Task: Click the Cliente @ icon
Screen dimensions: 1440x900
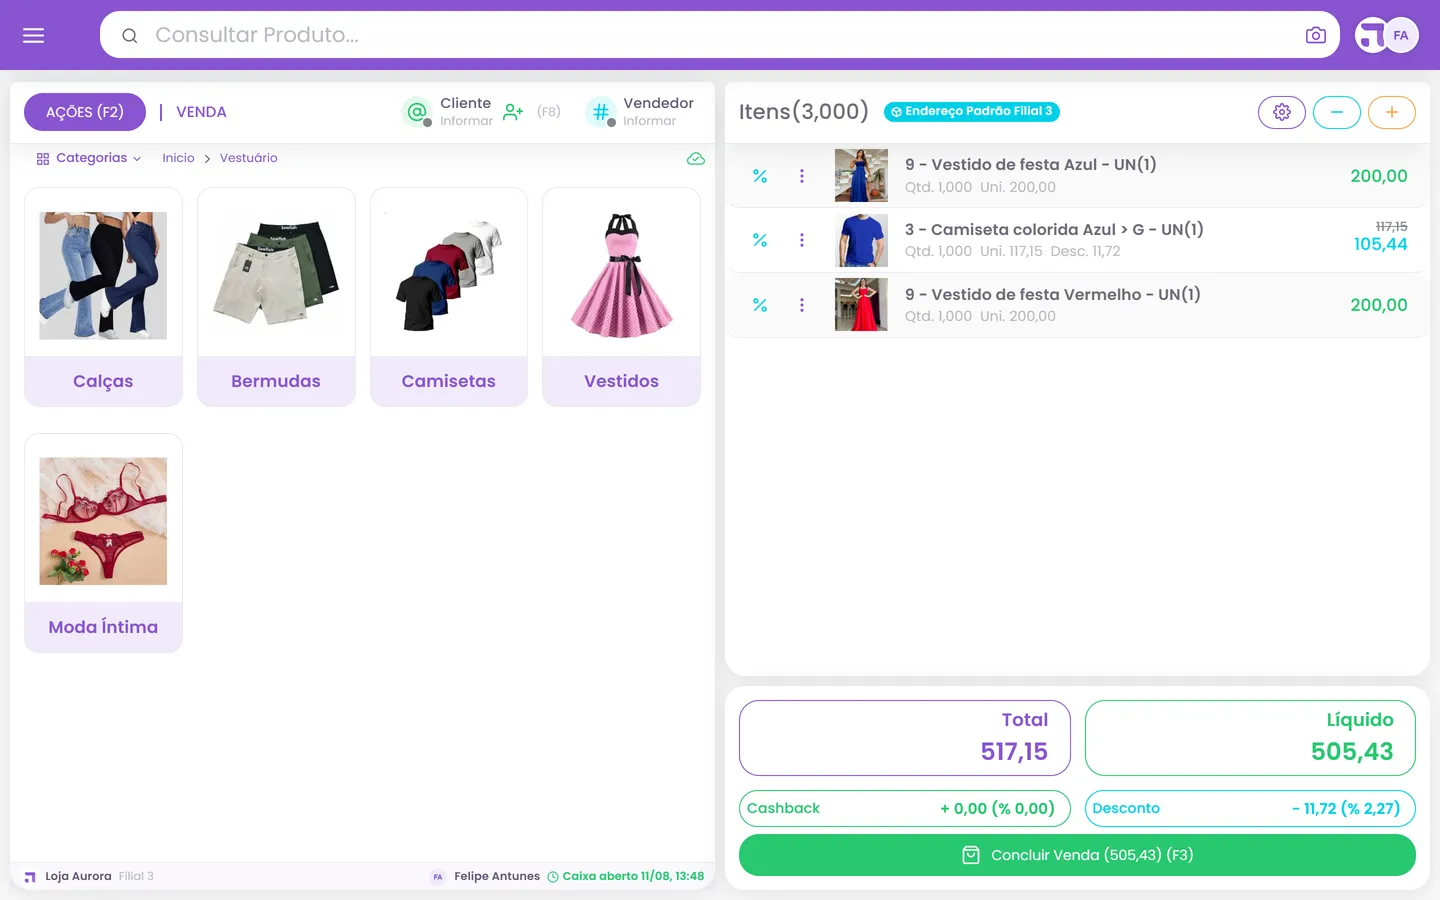Action: (x=417, y=112)
